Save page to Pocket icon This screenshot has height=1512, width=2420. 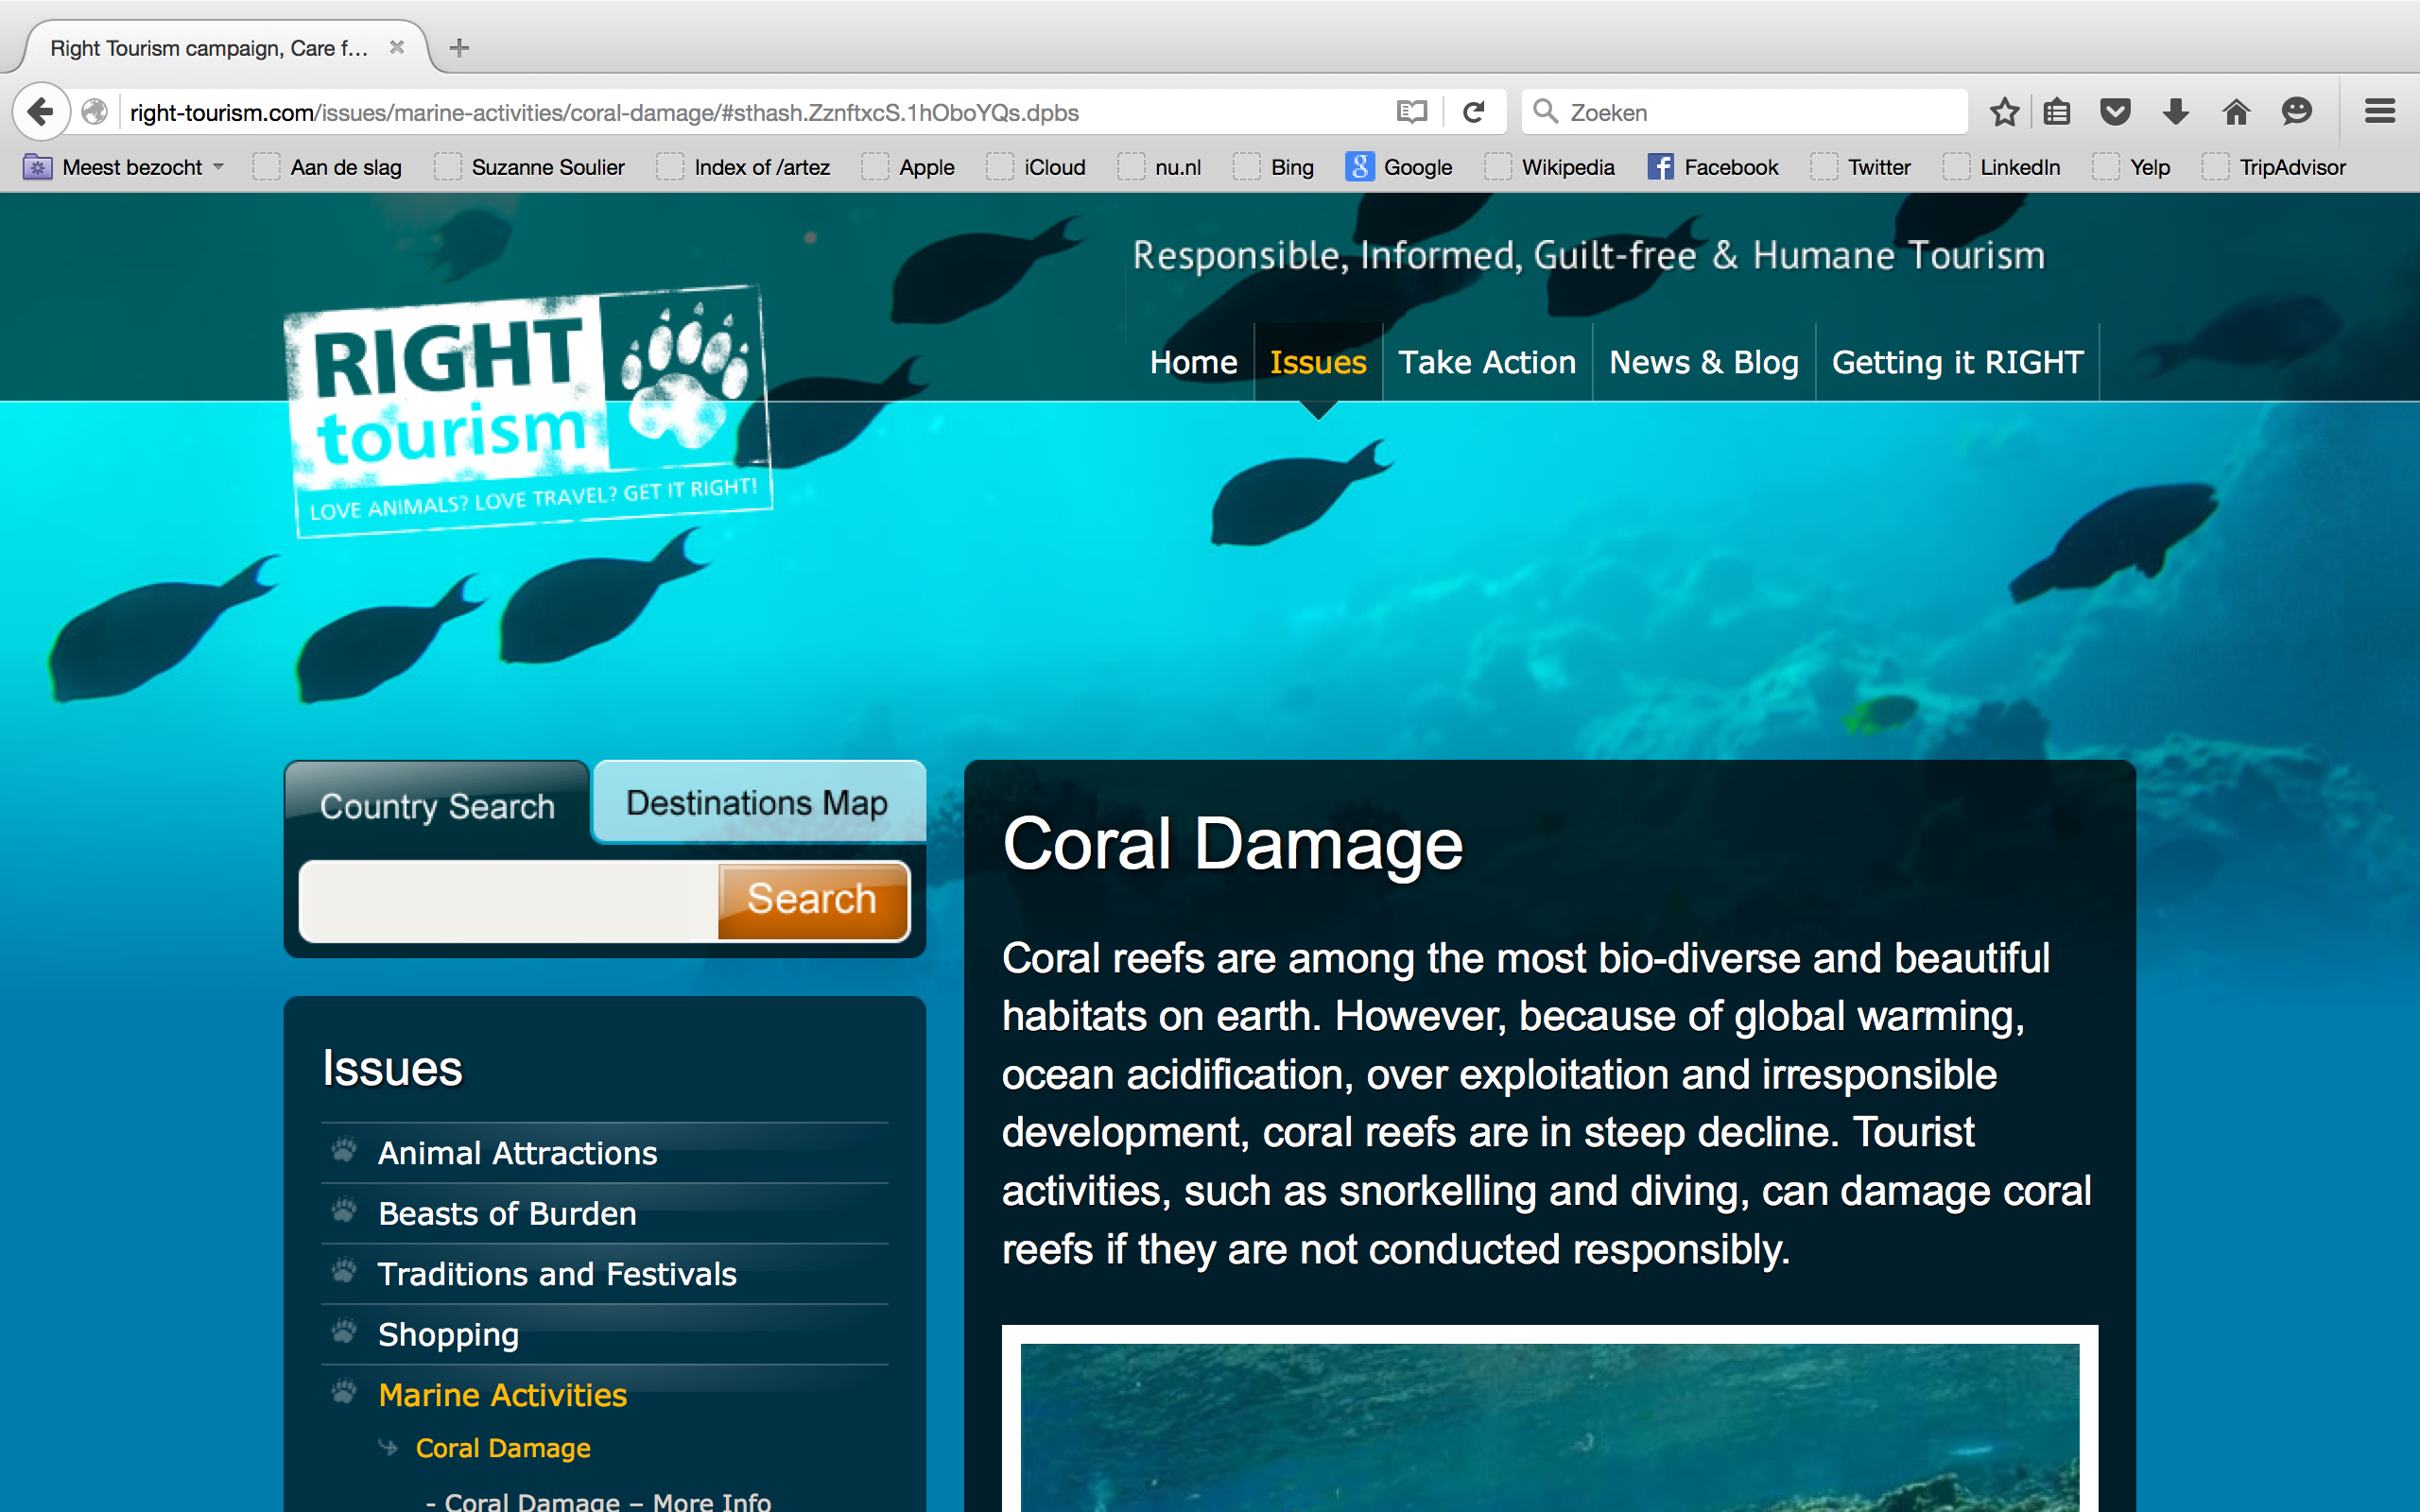[x=2115, y=111]
